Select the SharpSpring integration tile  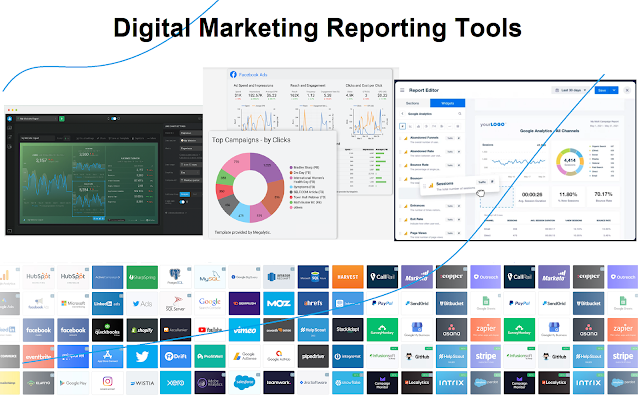[x=142, y=277]
